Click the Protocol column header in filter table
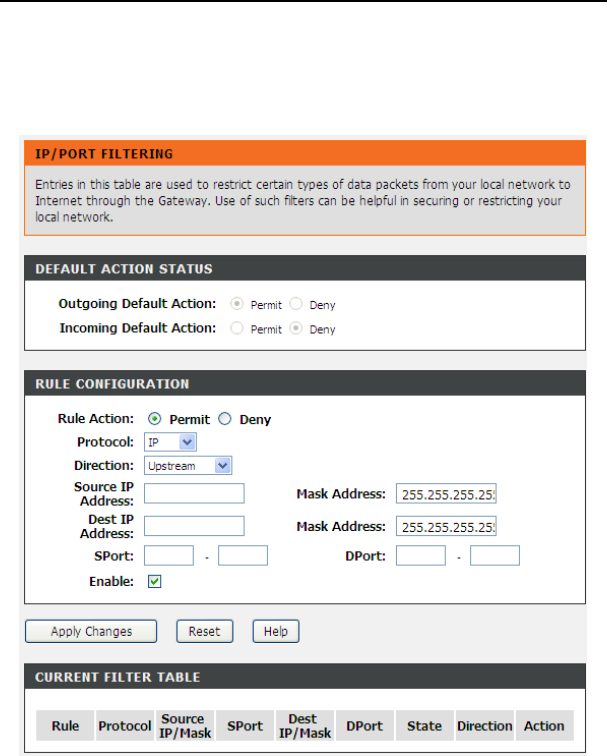The height and width of the screenshot is (756, 607). coord(125,725)
